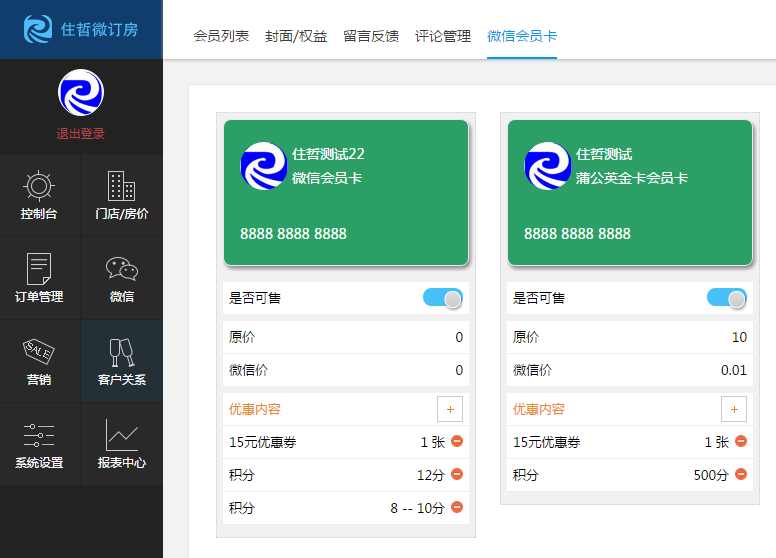Click the 住哲测试22 green member card

pyautogui.click(x=346, y=193)
